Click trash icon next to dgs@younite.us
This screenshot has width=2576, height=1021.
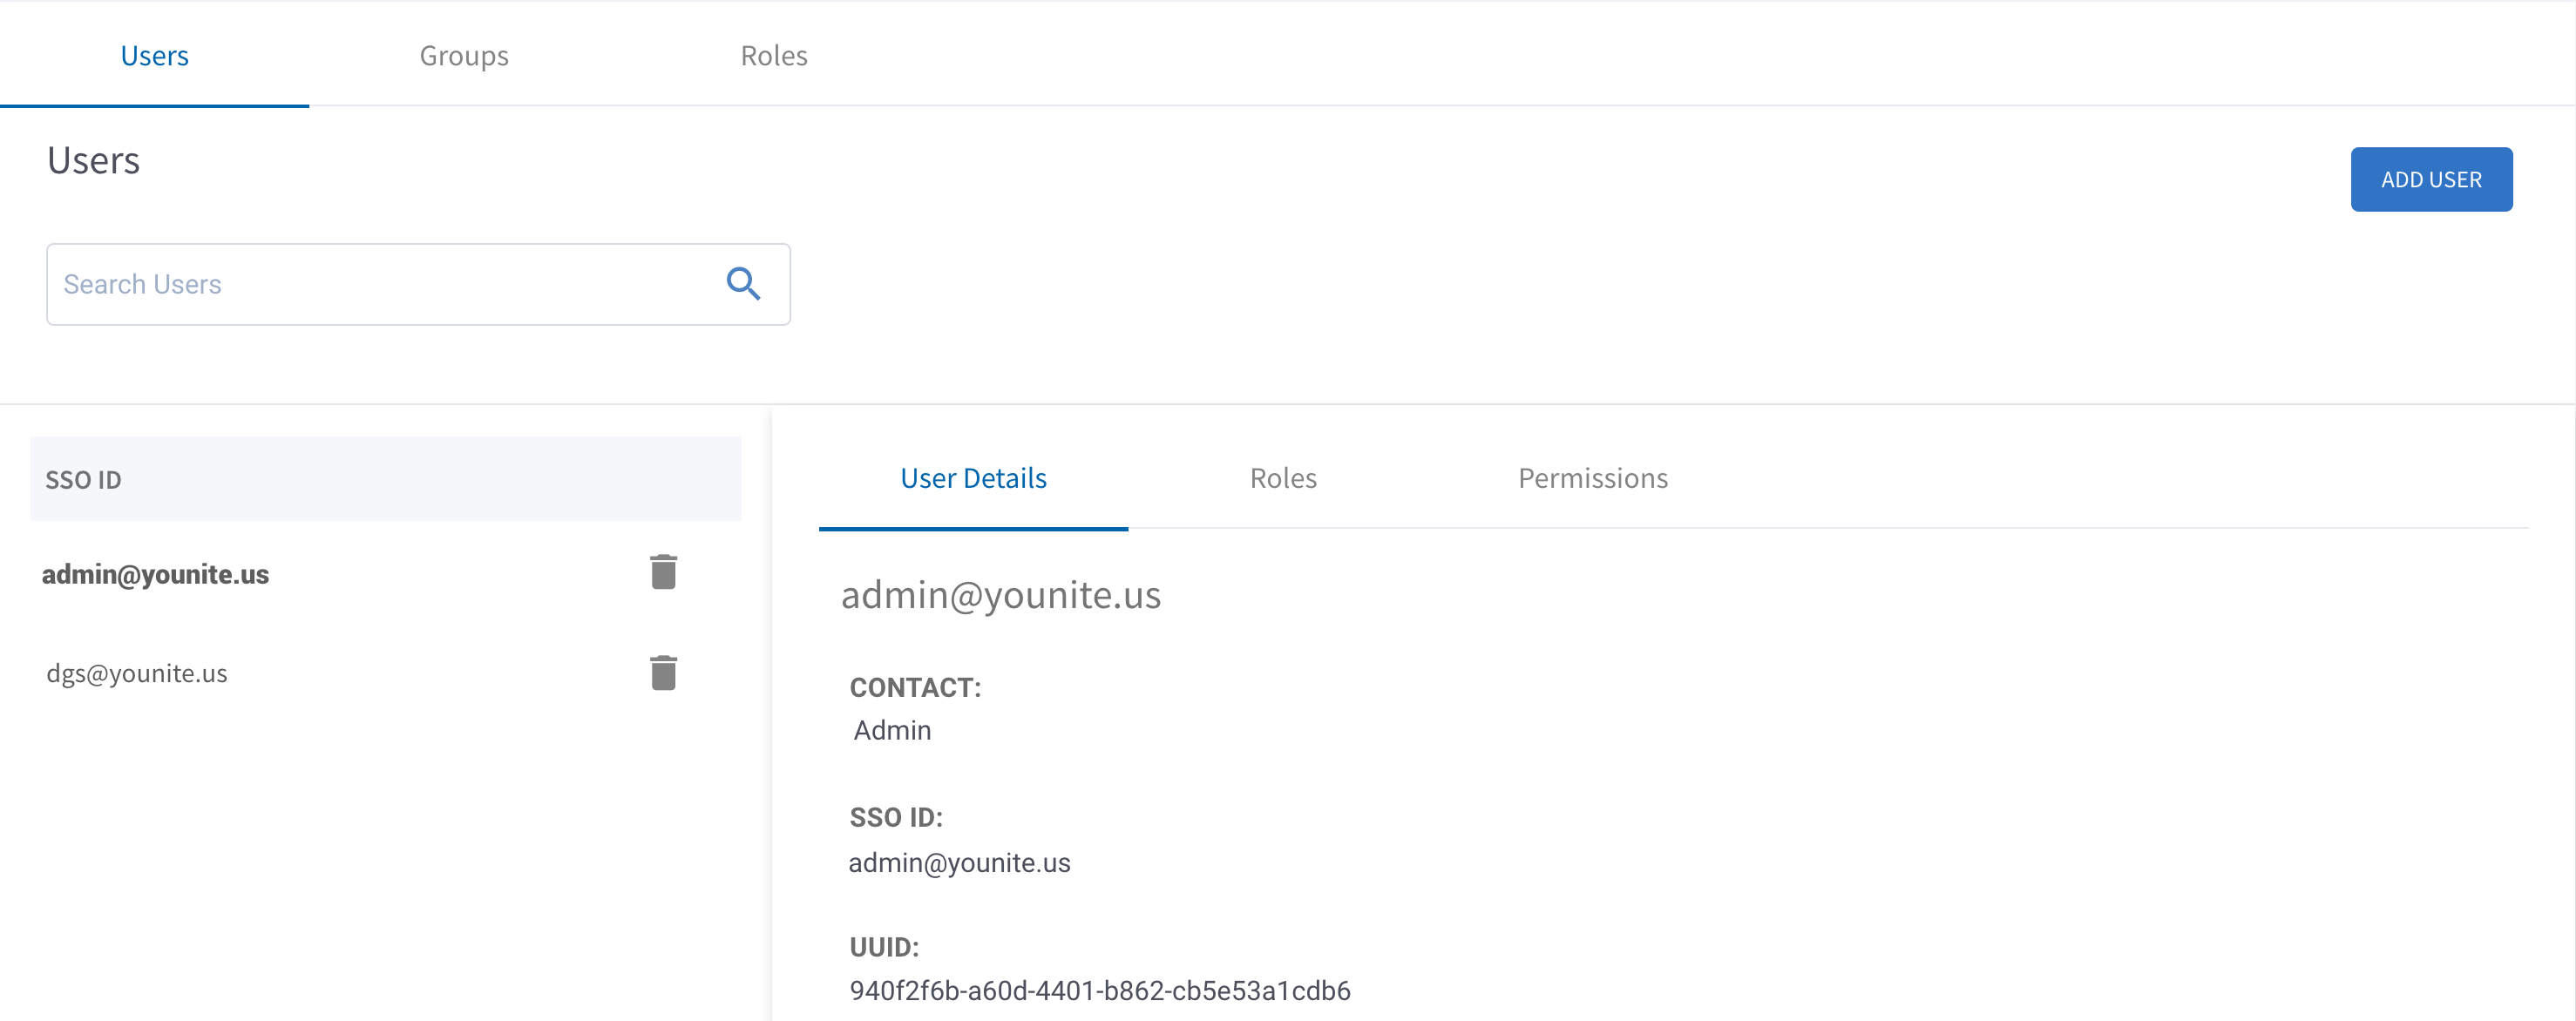(x=663, y=673)
